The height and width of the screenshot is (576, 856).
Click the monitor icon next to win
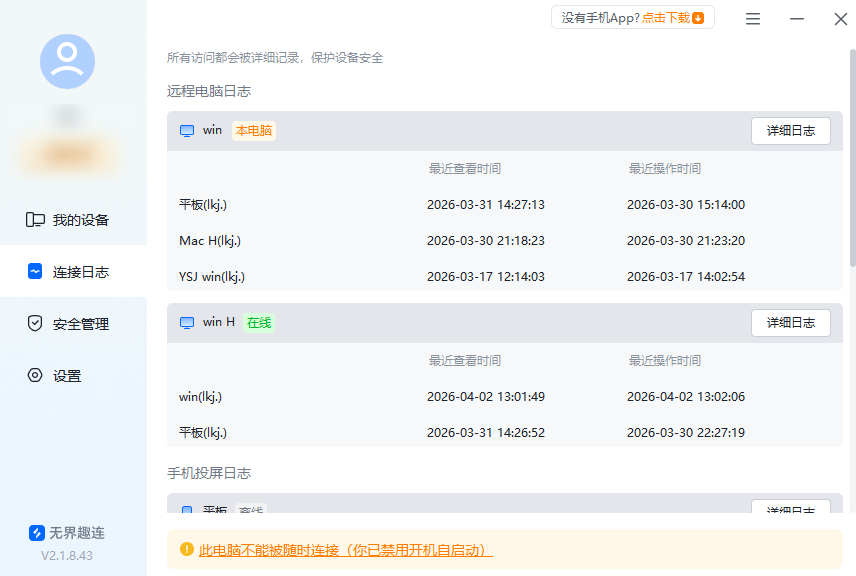click(x=186, y=130)
